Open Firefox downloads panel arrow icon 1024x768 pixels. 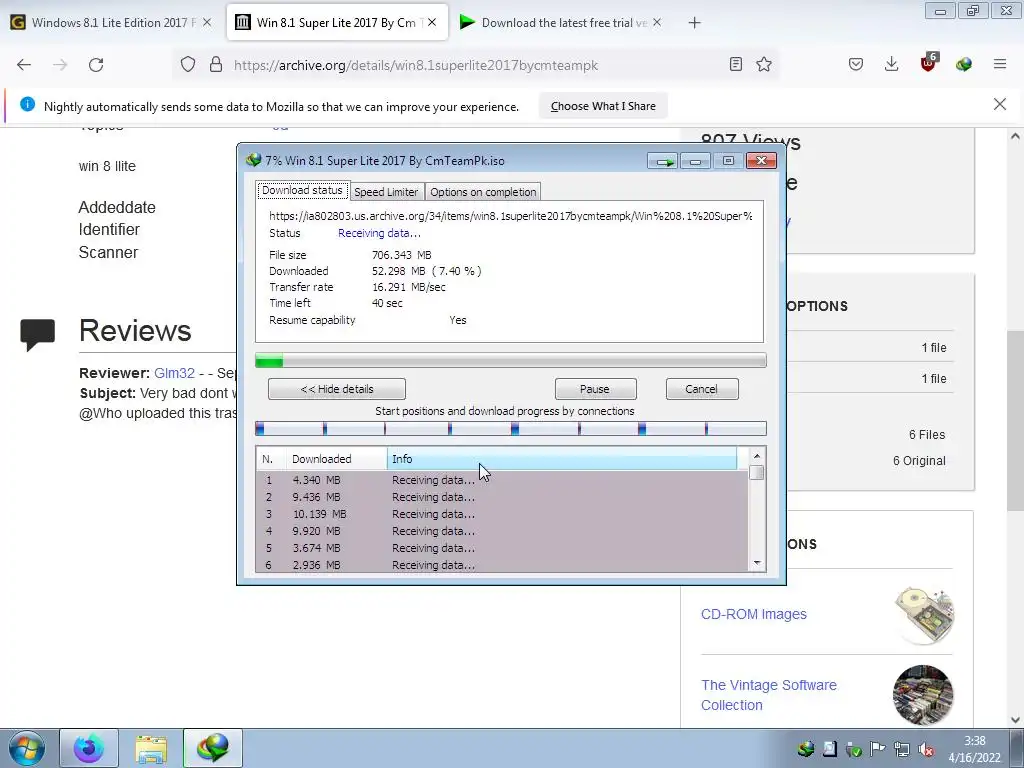pos(891,64)
